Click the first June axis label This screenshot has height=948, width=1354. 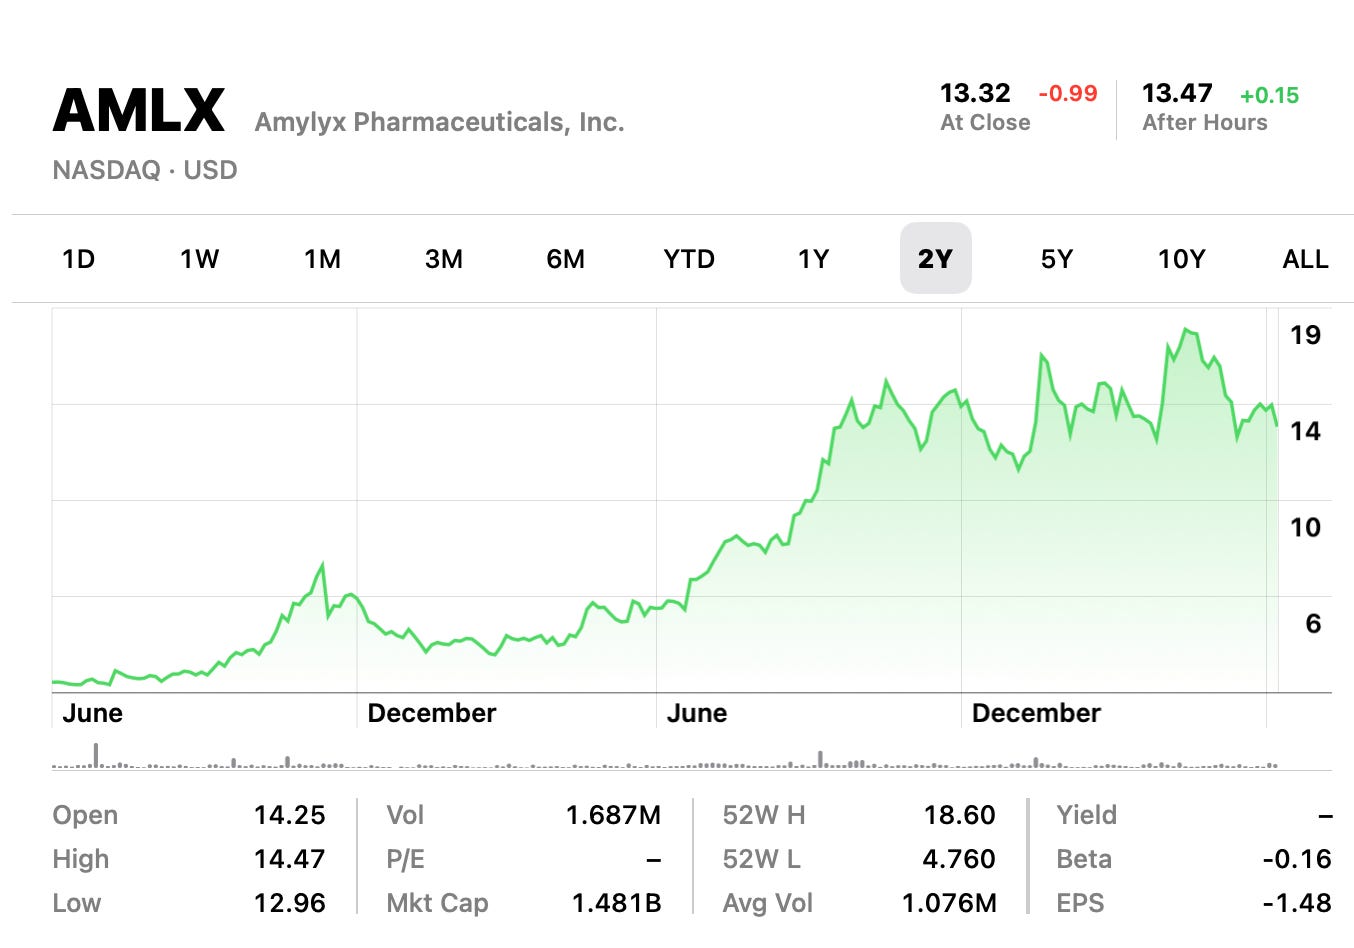point(92,713)
